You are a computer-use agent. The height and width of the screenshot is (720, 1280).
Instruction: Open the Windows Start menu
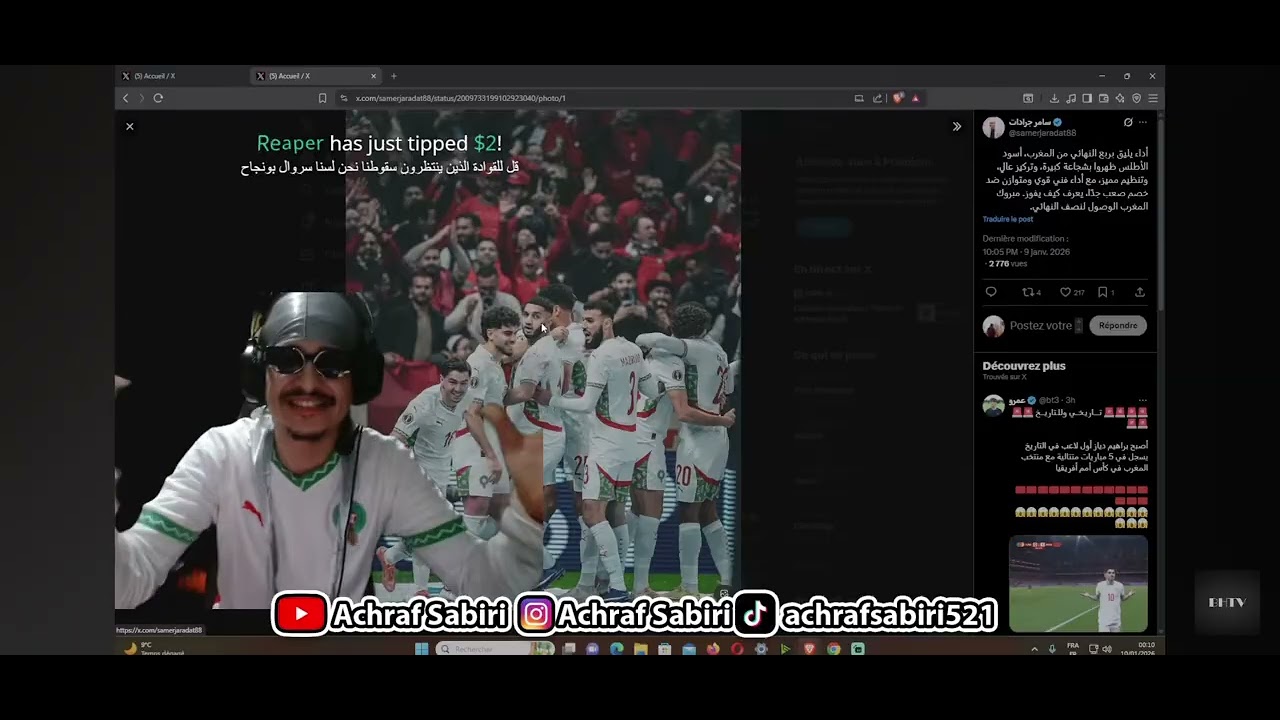pos(422,649)
